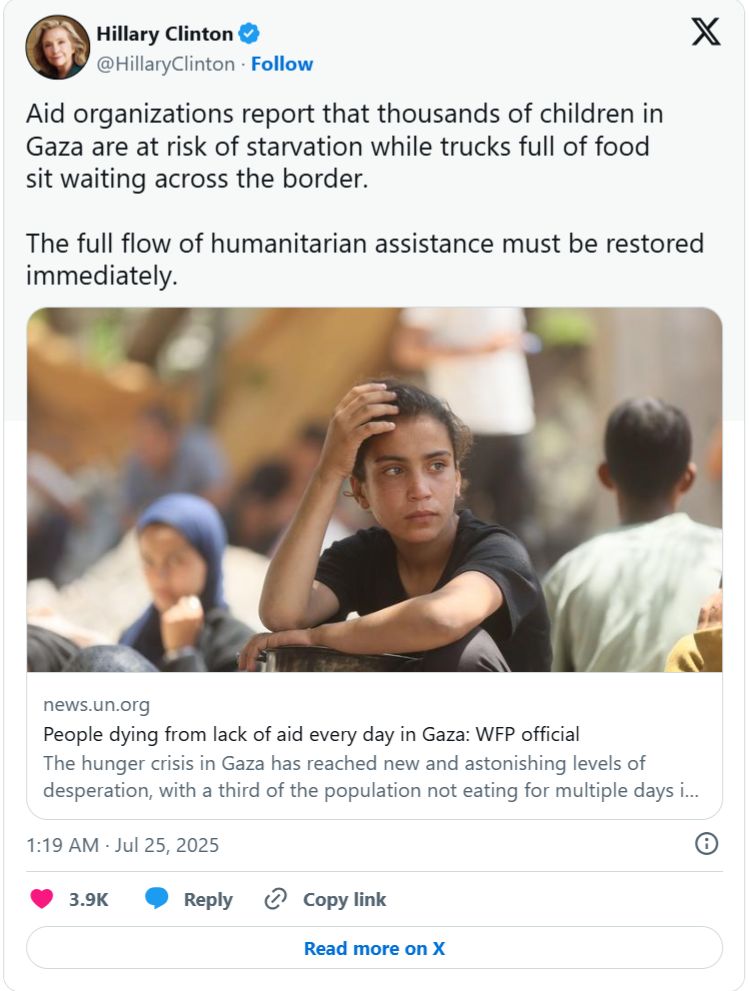Open the news.un.org domain link
This screenshot has height=991, width=749.
(x=96, y=706)
